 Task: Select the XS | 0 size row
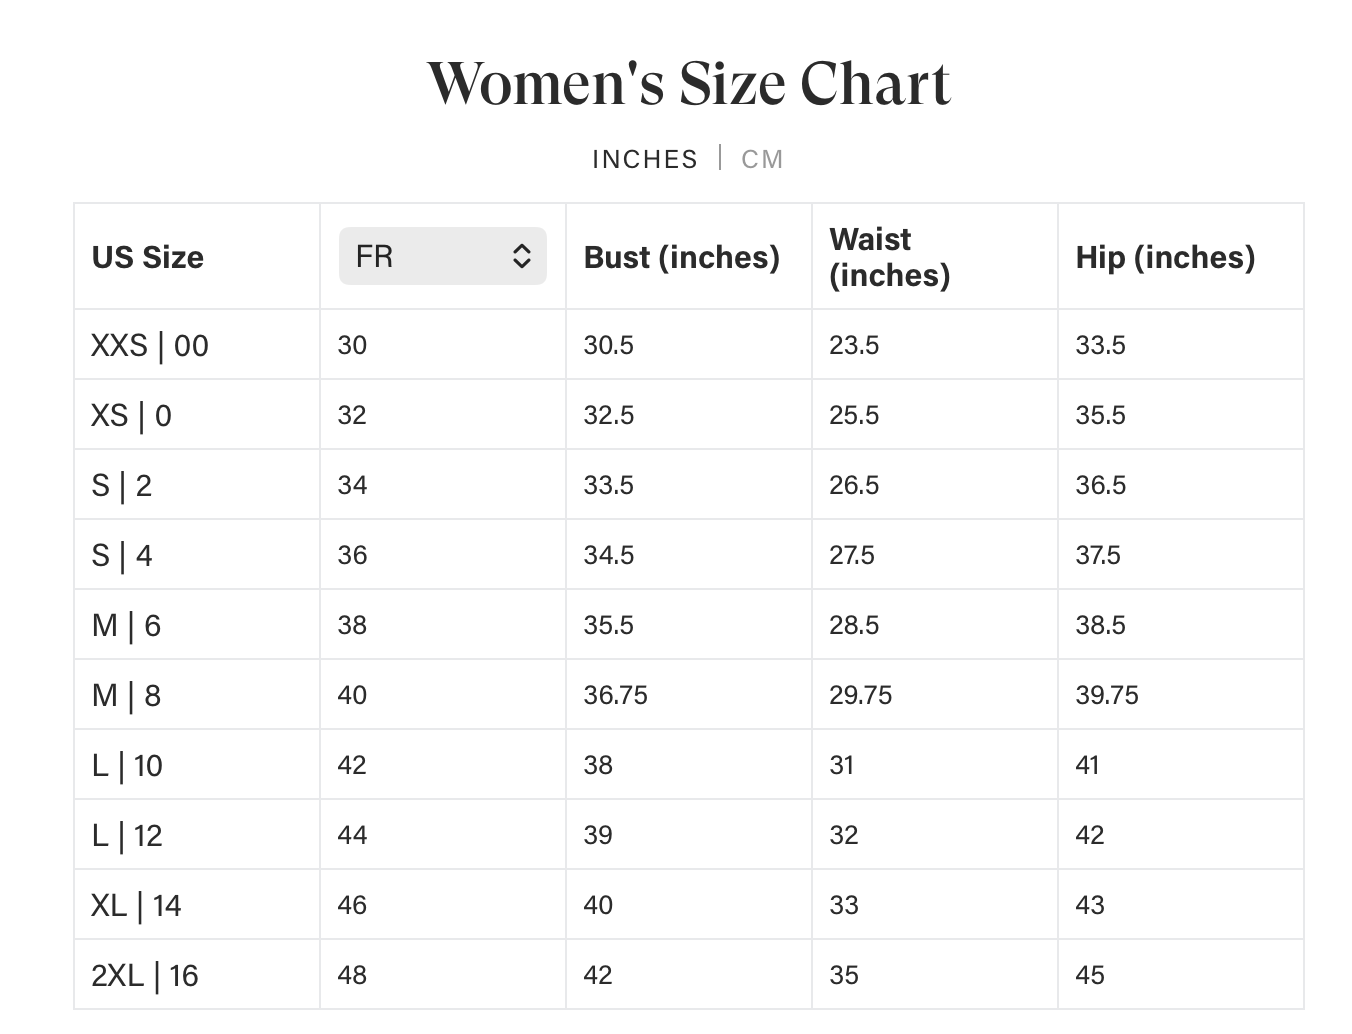tap(689, 415)
